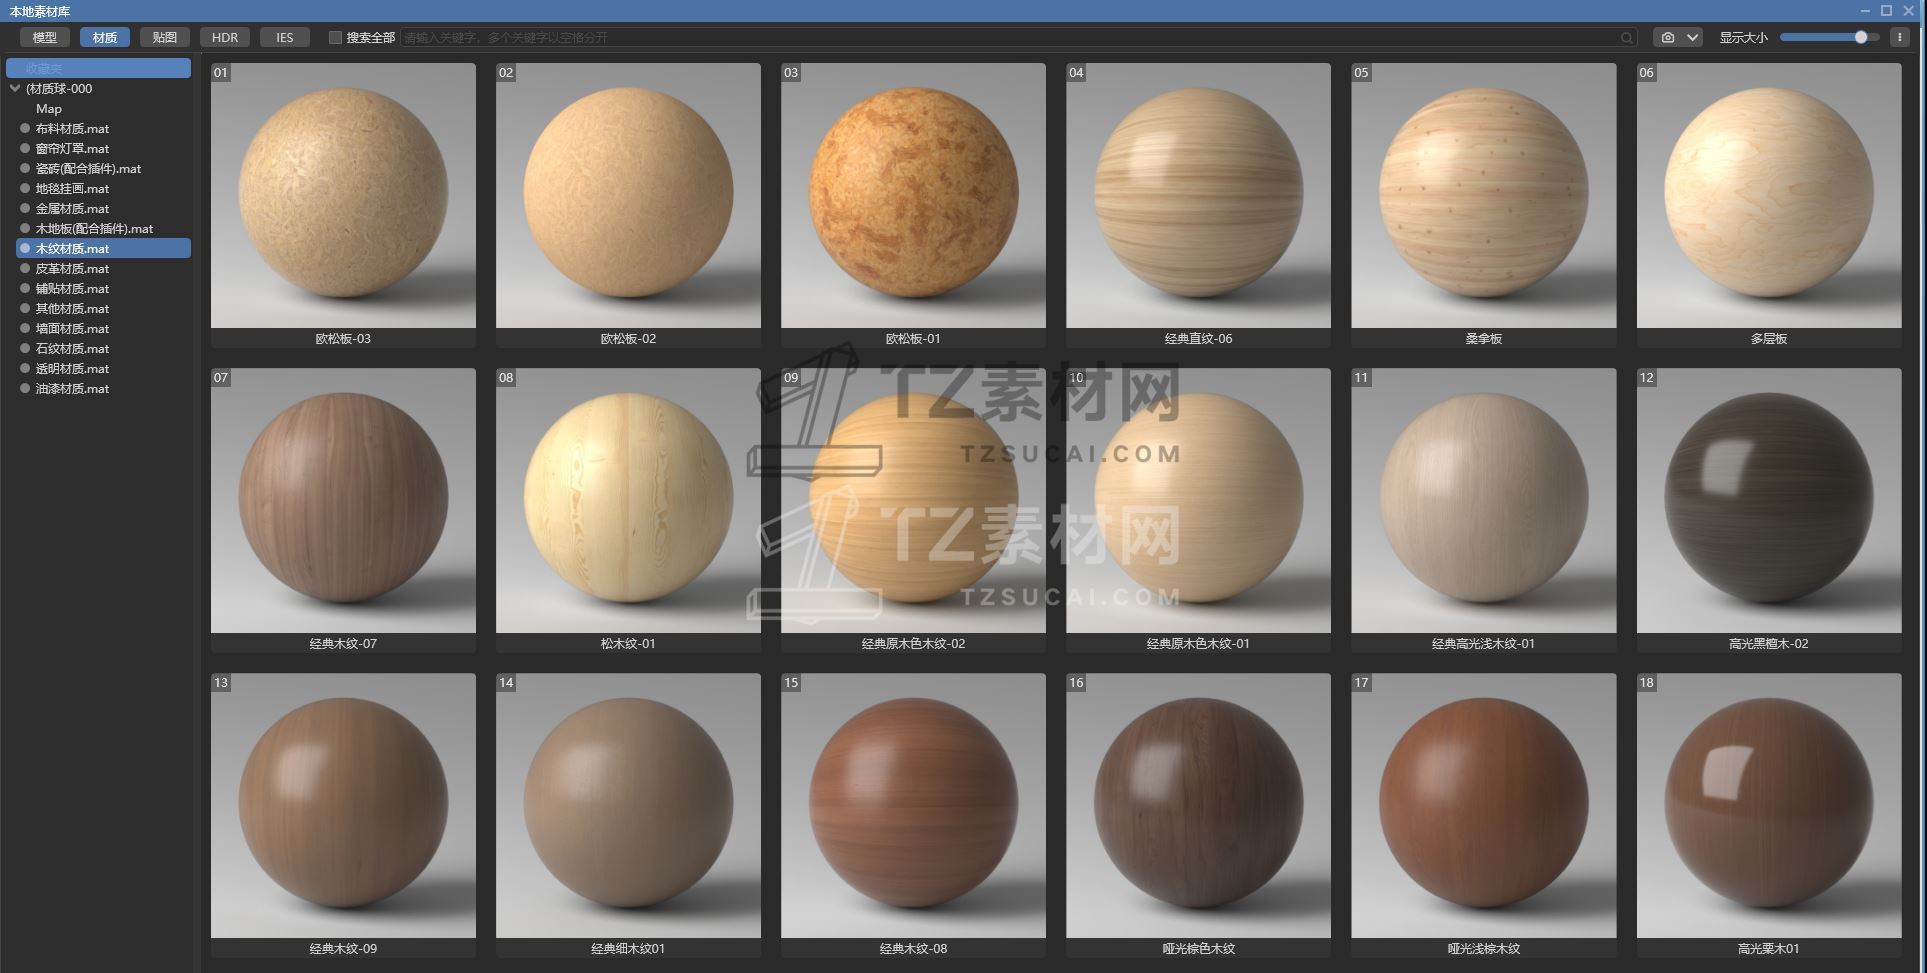Click the camera capture icon
This screenshot has width=1927, height=973.
pos(1667,37)
